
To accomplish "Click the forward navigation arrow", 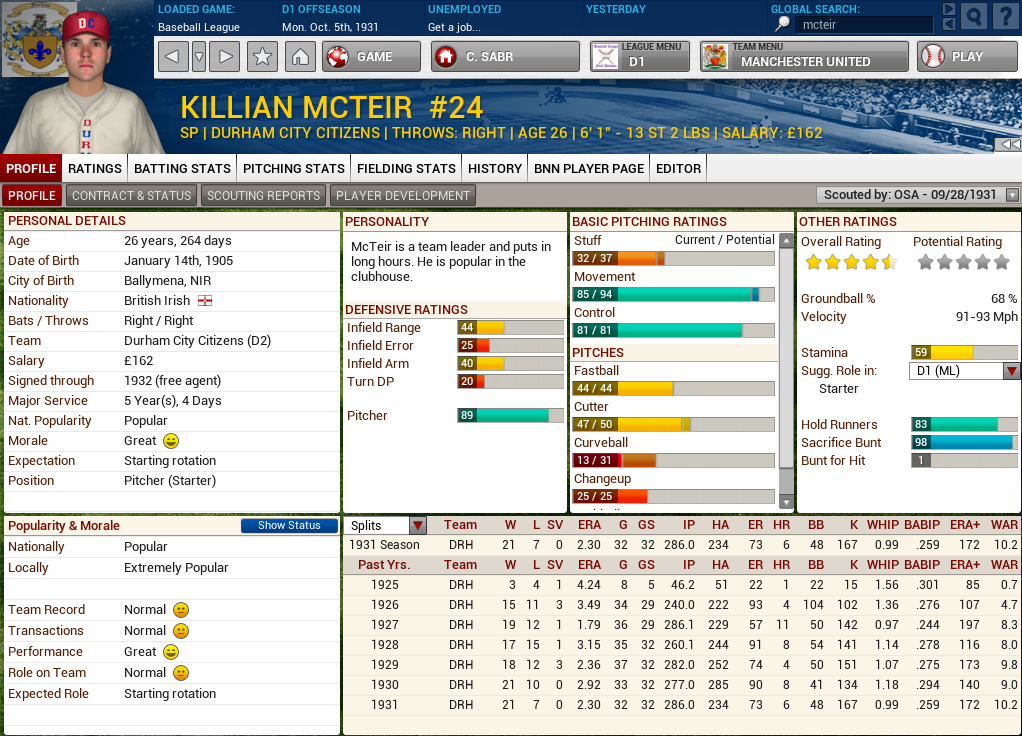I will 224,57.
